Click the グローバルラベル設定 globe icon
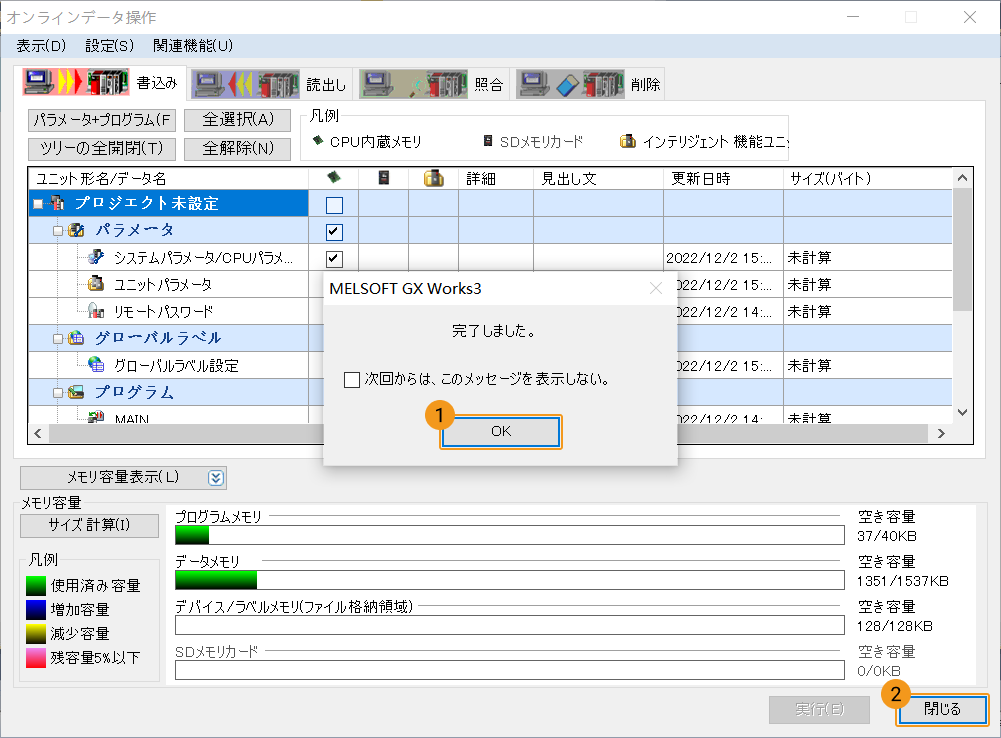 (96, 365)
